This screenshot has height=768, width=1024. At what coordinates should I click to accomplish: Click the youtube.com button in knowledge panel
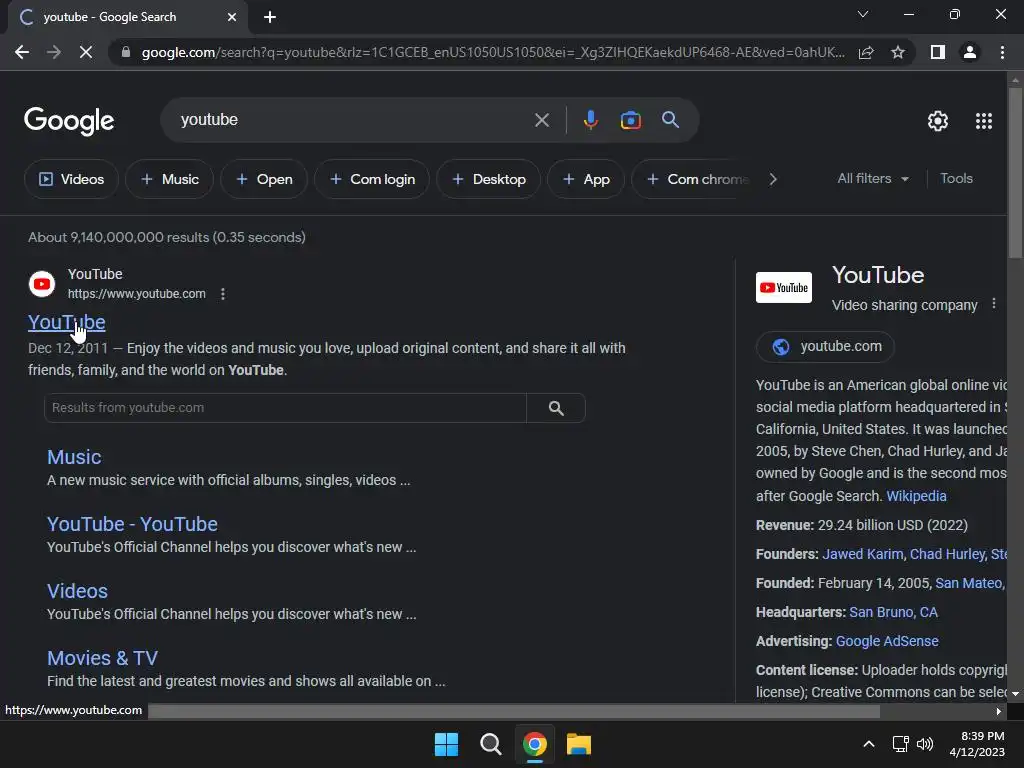(x=825, y=347)
